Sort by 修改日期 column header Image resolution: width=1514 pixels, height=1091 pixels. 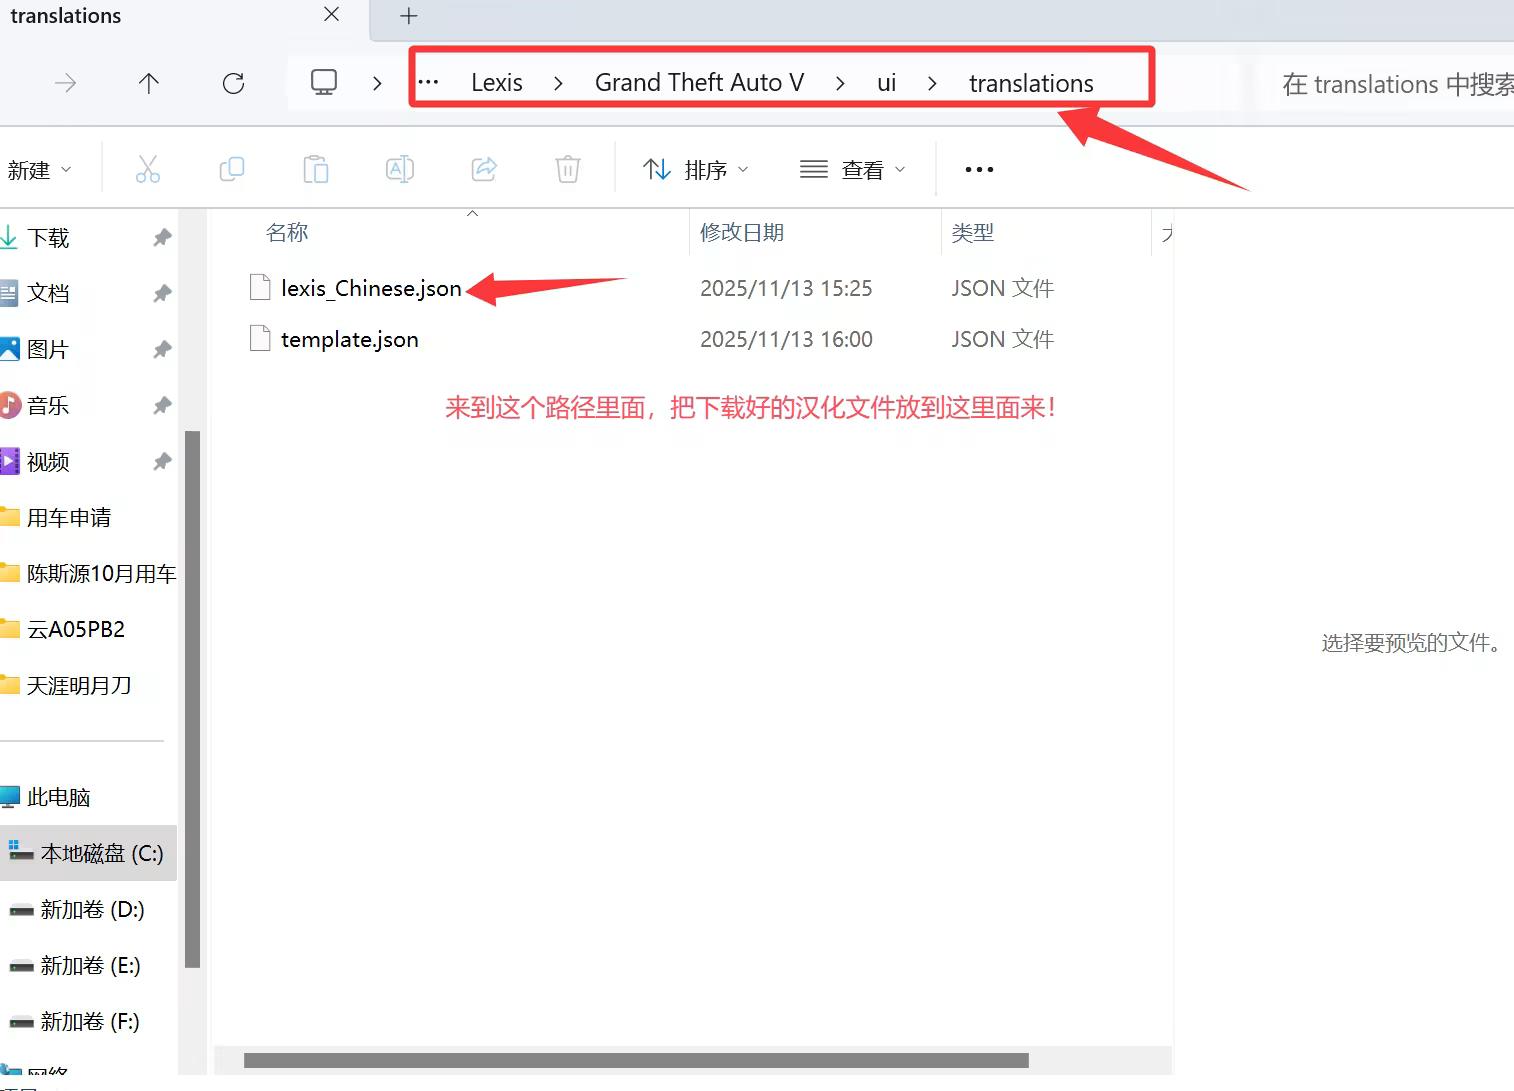tap(742, 233)
